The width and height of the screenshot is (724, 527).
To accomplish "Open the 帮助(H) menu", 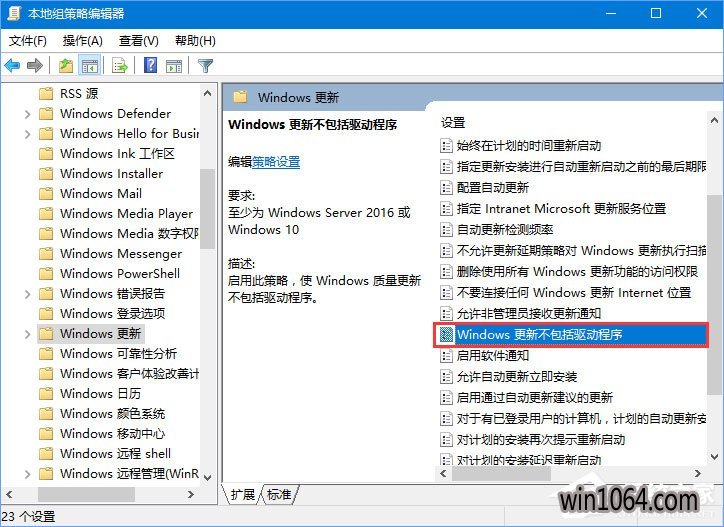I will [x=195, y=41].
